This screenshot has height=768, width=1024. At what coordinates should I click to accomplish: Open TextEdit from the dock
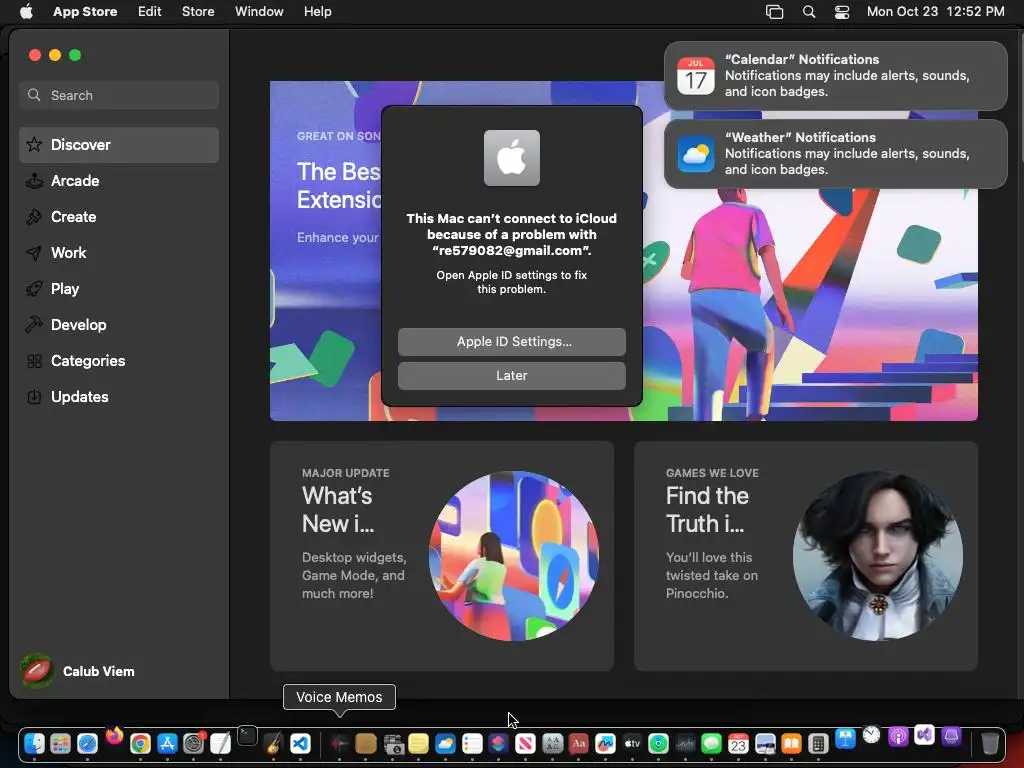[220, 743]
